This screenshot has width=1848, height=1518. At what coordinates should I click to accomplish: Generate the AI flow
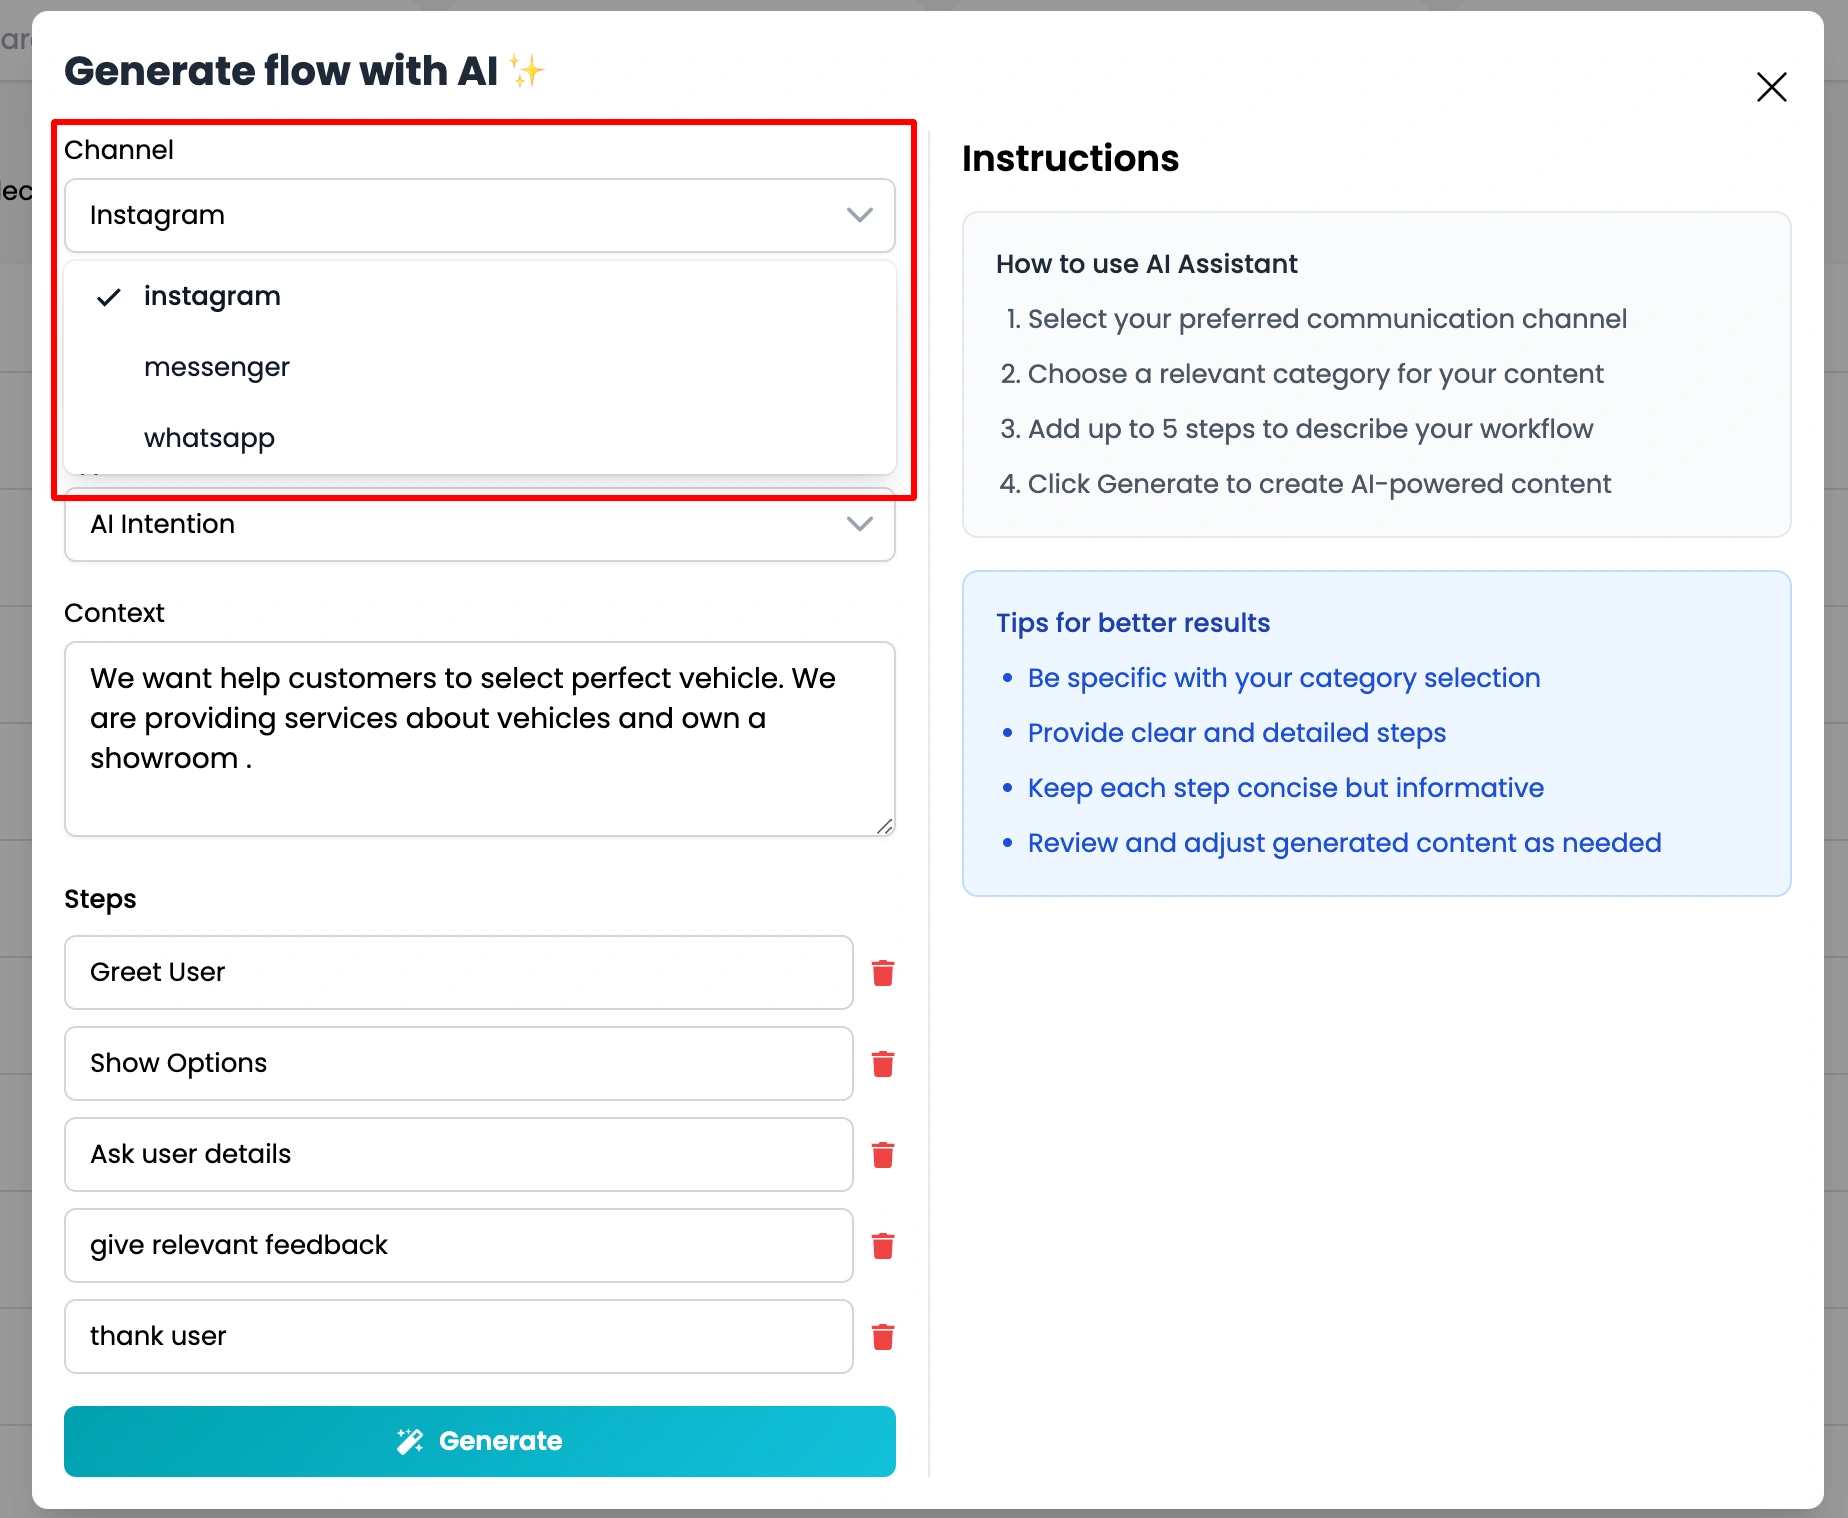point(480,1441)
